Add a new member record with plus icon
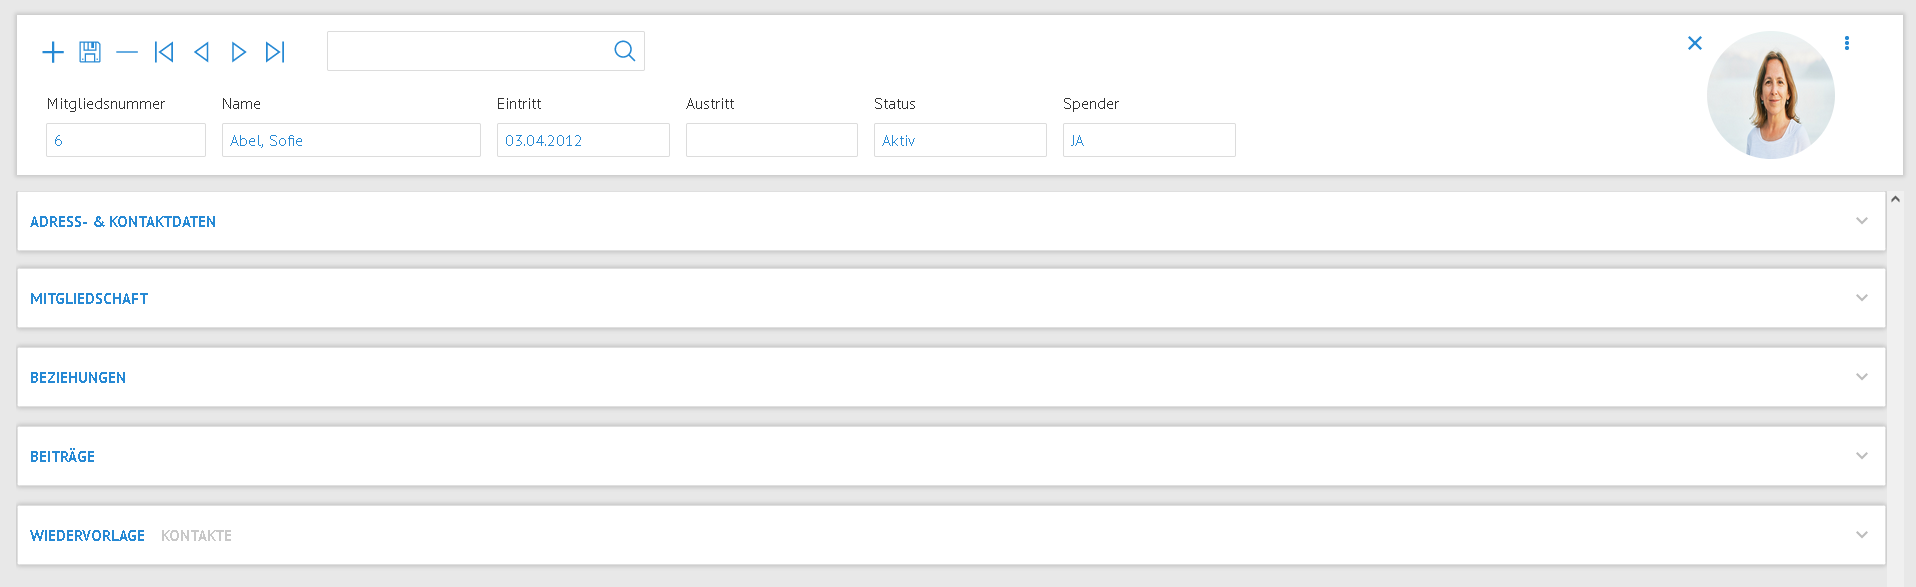The width and height of the screenshot is (1916, 587). point(53,52)
